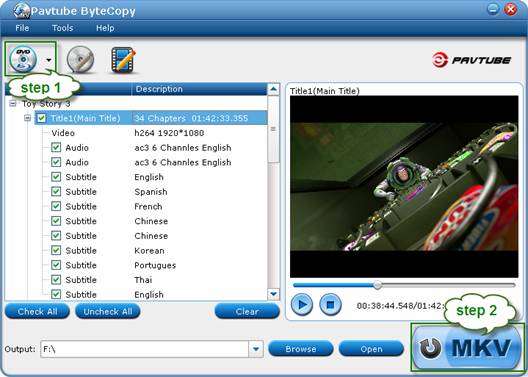Open the Help menu
This screenshot has width=528, height=377.
(105, 28)
